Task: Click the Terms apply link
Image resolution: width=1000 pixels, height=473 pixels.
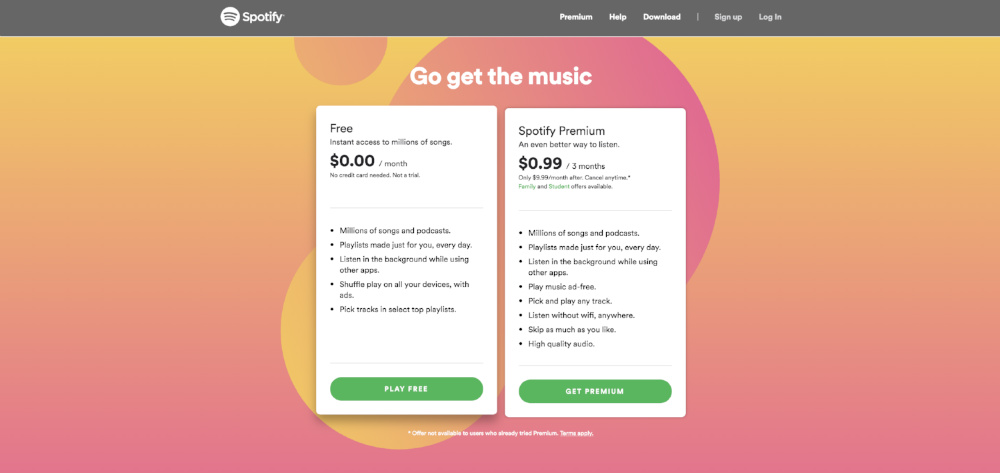Action: [576, 433]
